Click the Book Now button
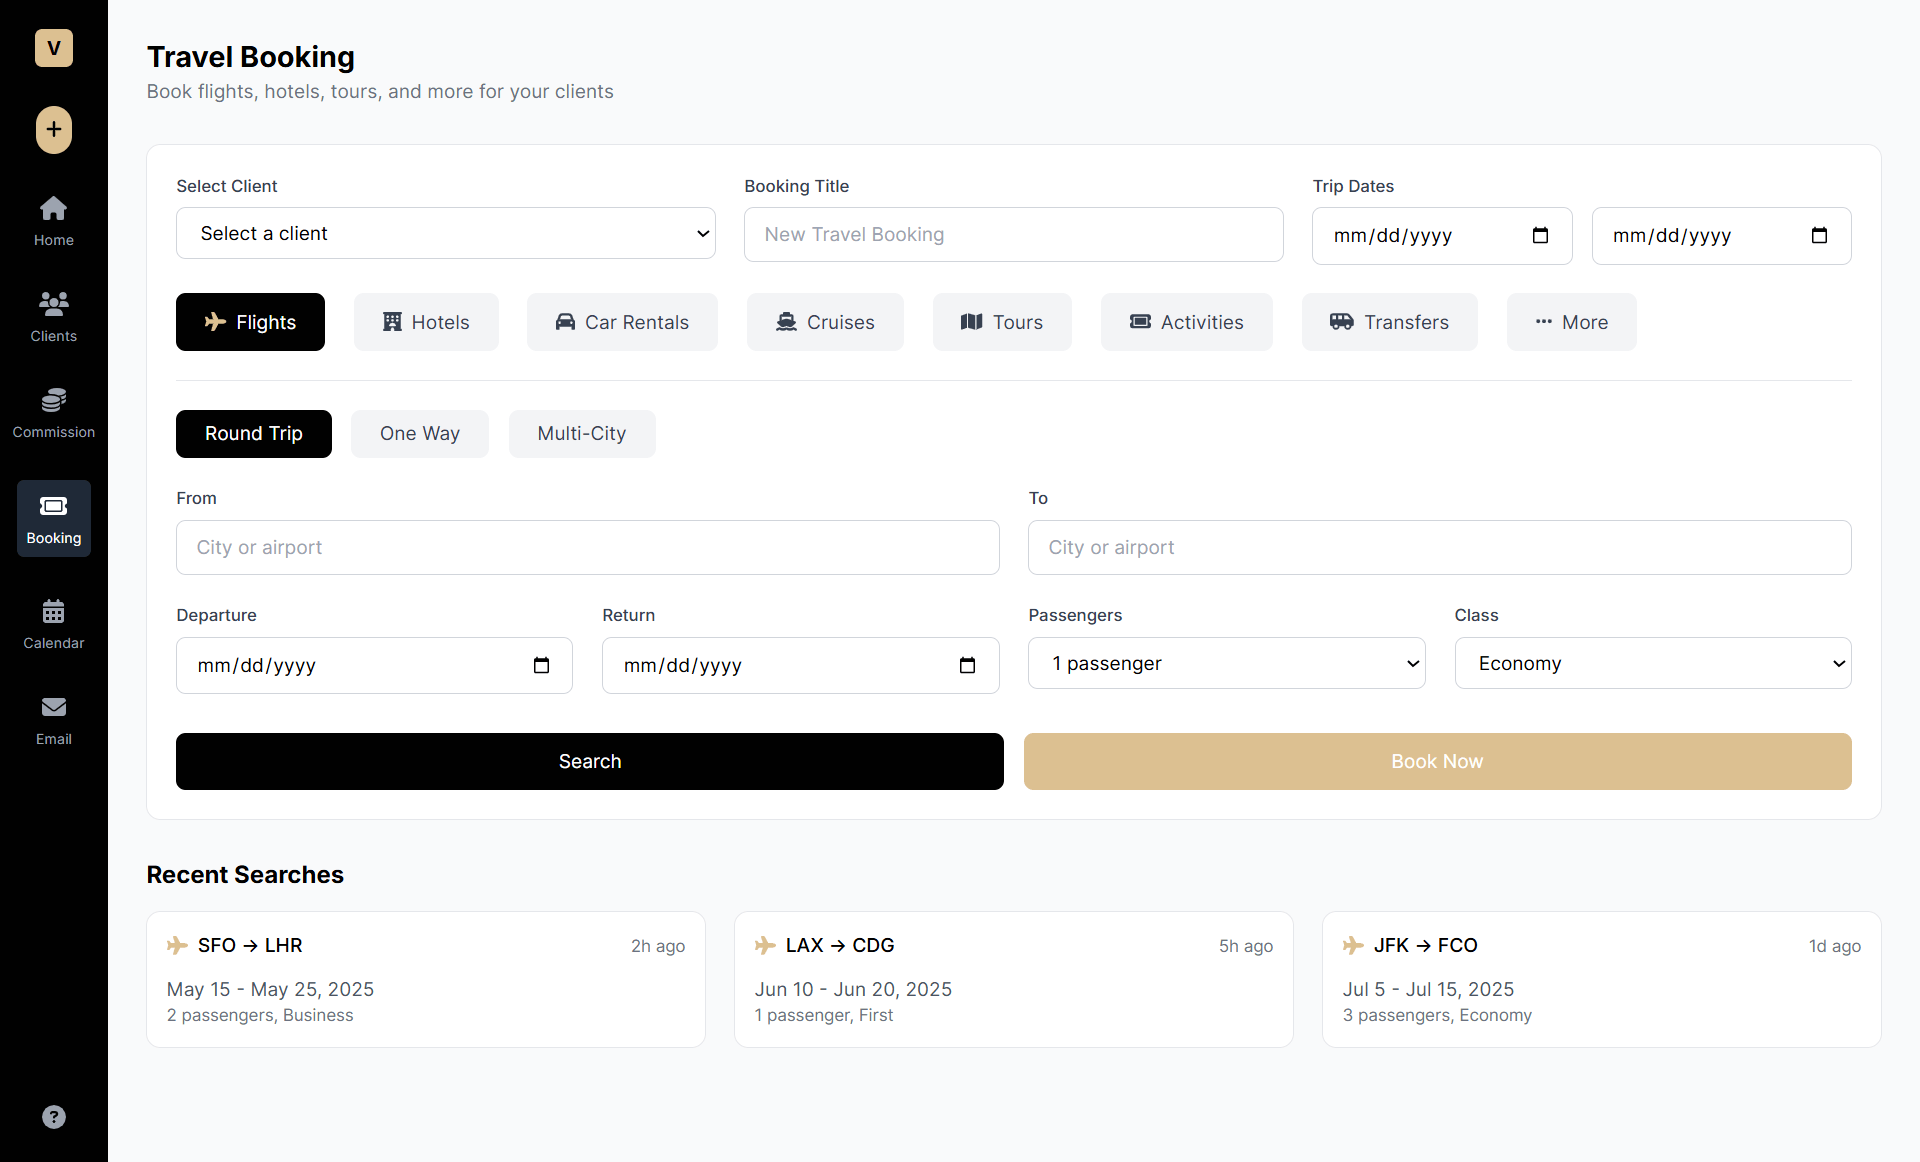The width and height of the screenshot is (1920, 1162). pyautogui.click(x=1437, y=761)
